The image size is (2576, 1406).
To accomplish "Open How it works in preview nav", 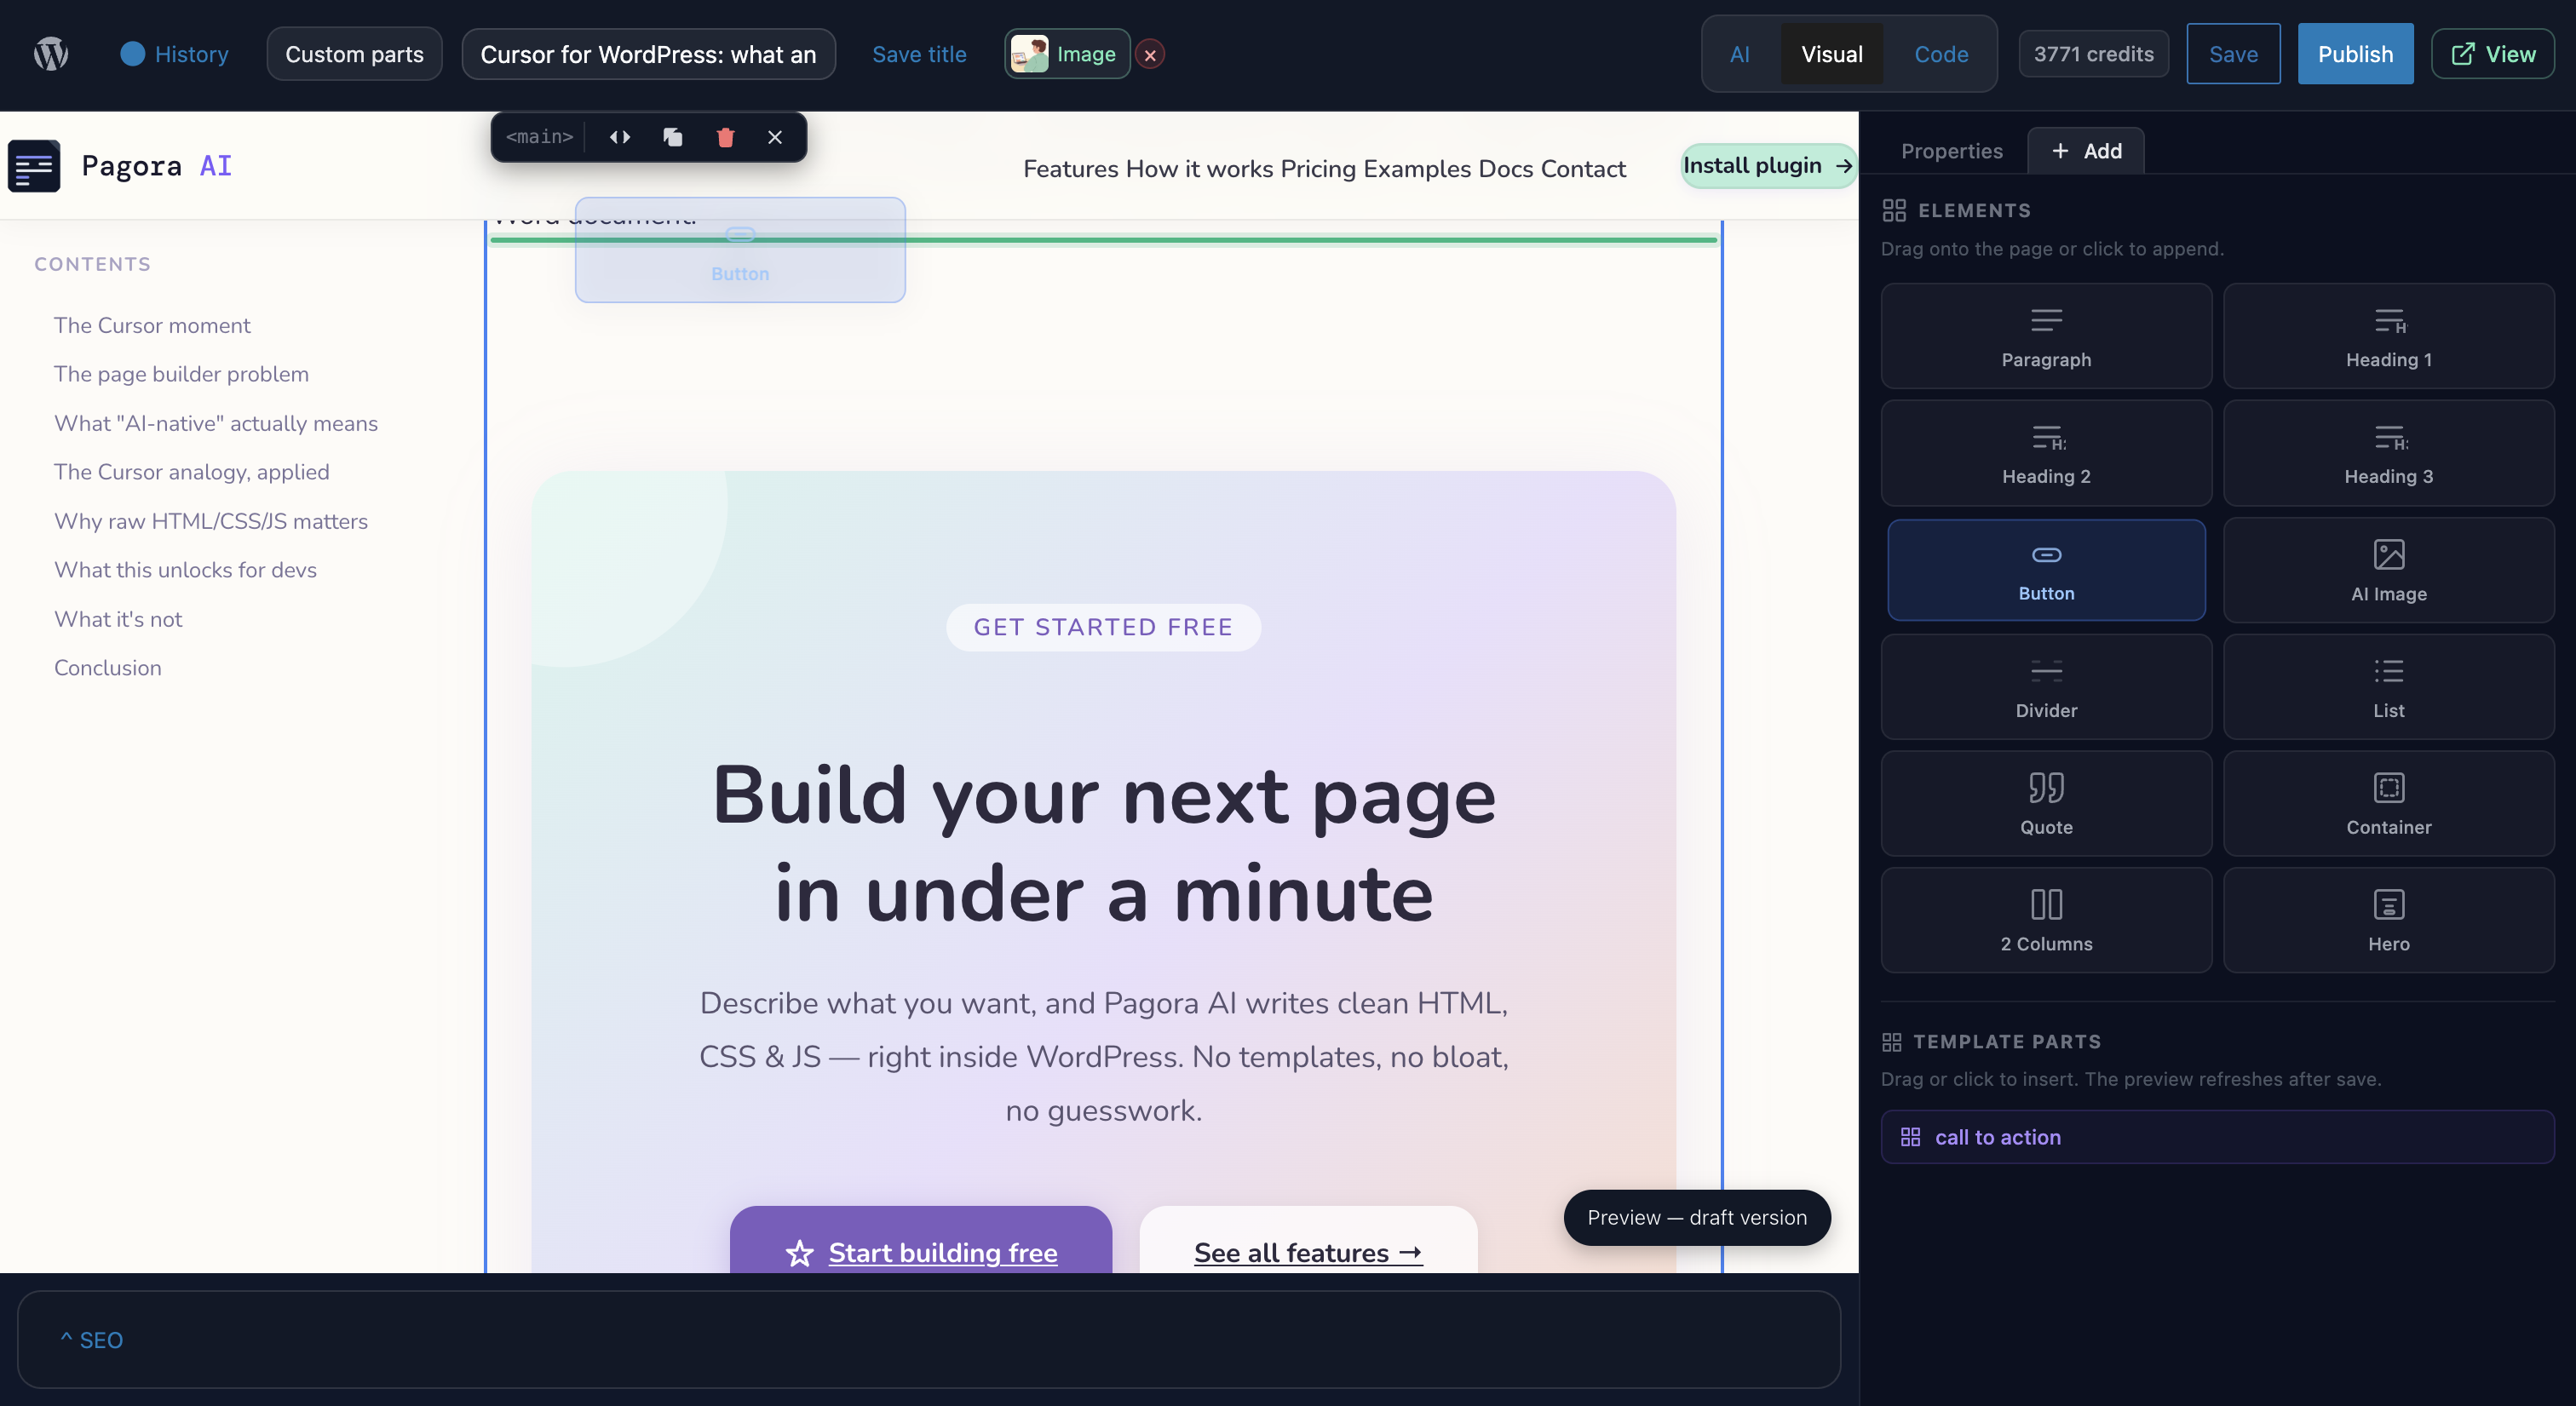I will click(x=1199, y=169).
